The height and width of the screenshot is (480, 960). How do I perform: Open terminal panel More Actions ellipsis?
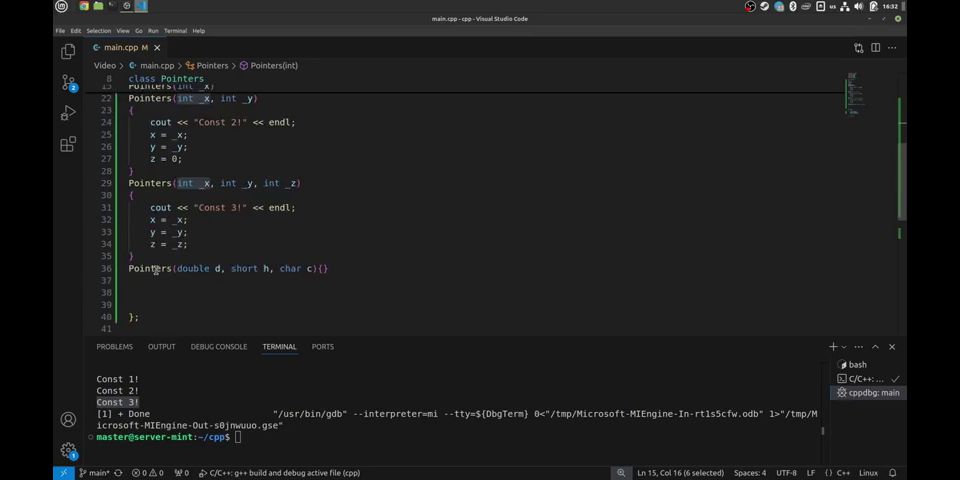tap(858, 347)
